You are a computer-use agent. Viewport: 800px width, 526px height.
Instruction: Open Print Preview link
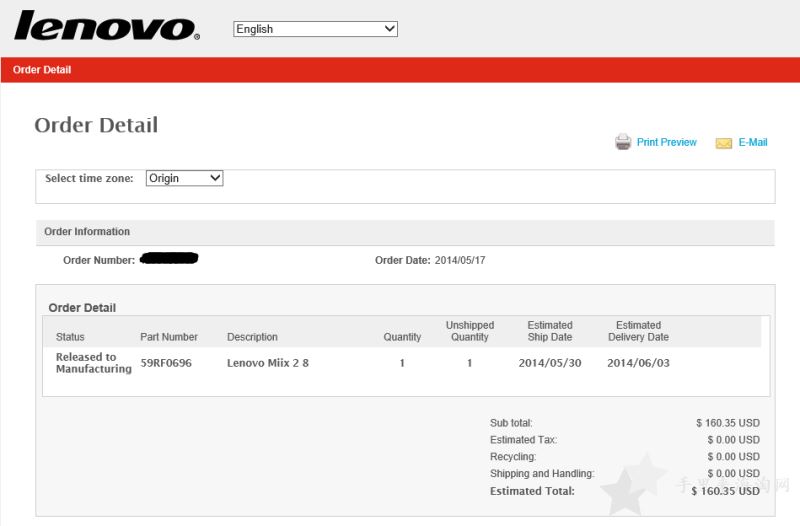pos(666,142)
